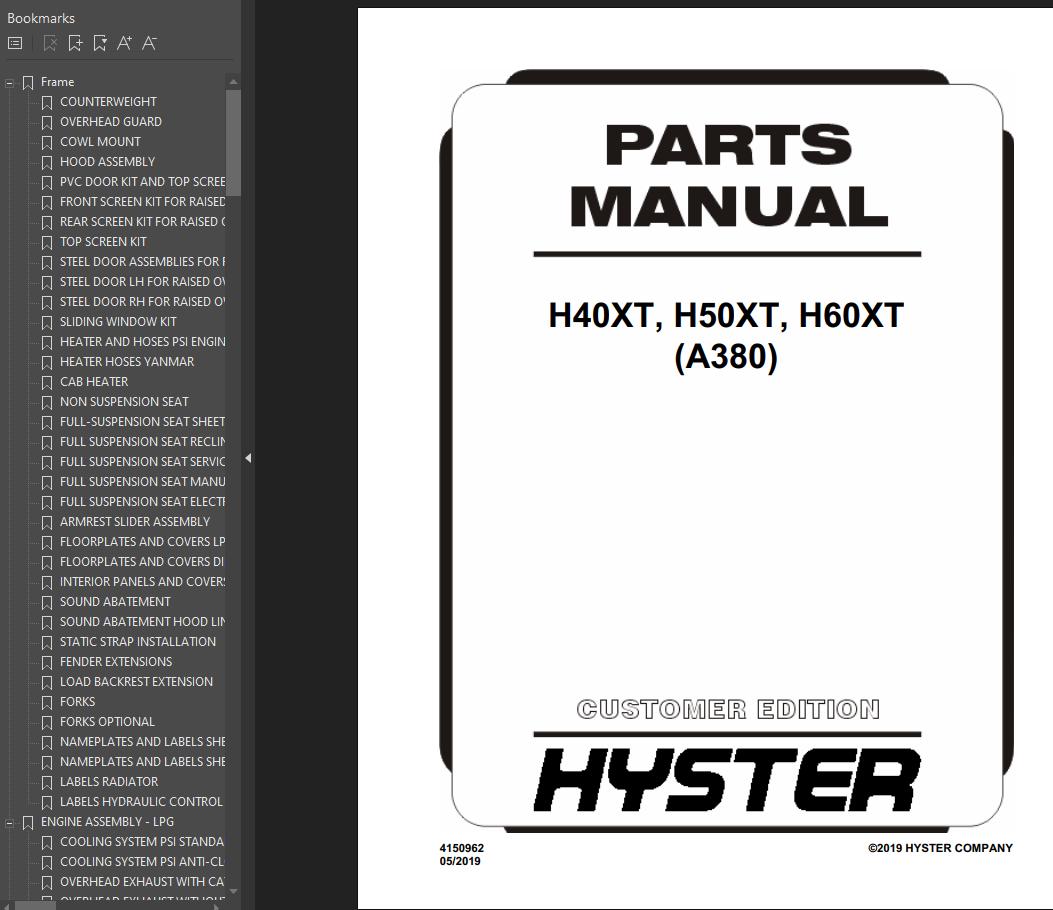The width and height of the screenshot is (1053, 910).
Task: Open the LOAD BACKREST EXTENSION bookmark
Action: pos(136,682)
